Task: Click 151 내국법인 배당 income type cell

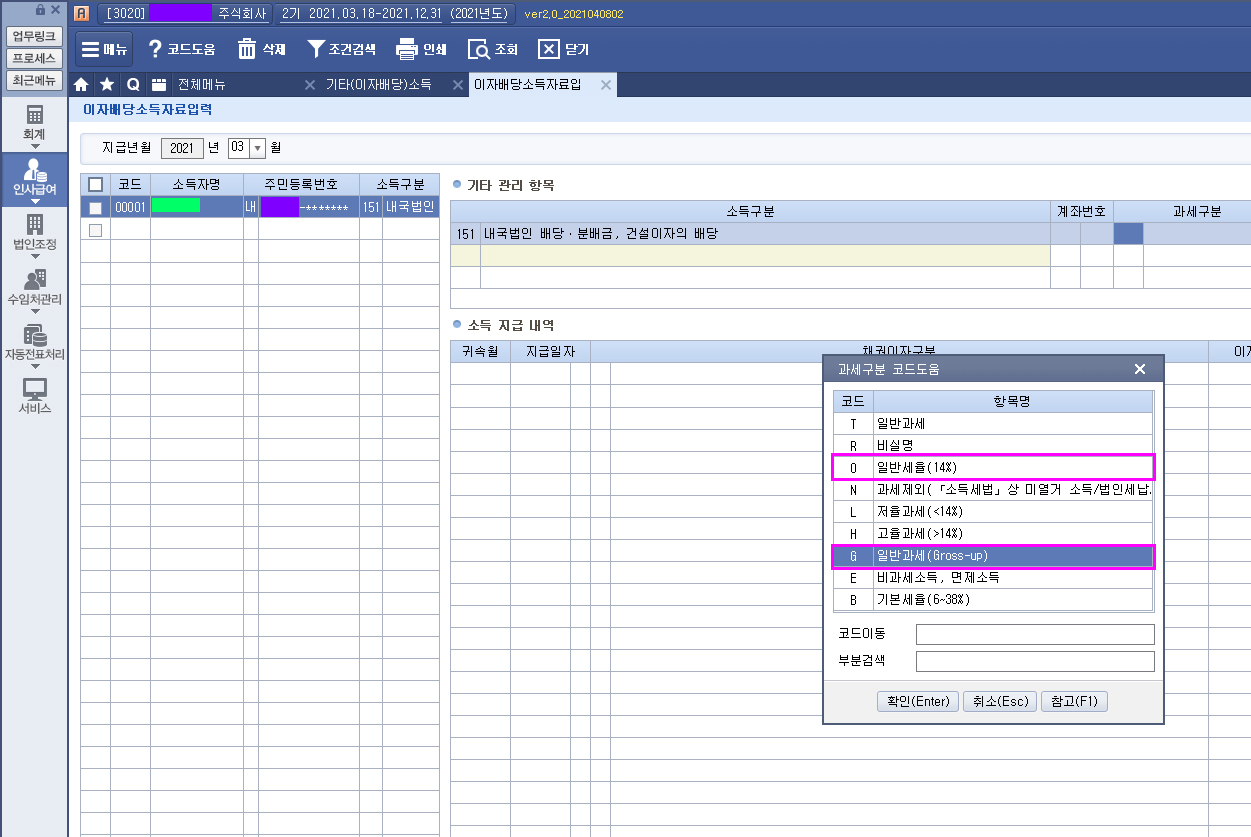Action: (765, 234)
